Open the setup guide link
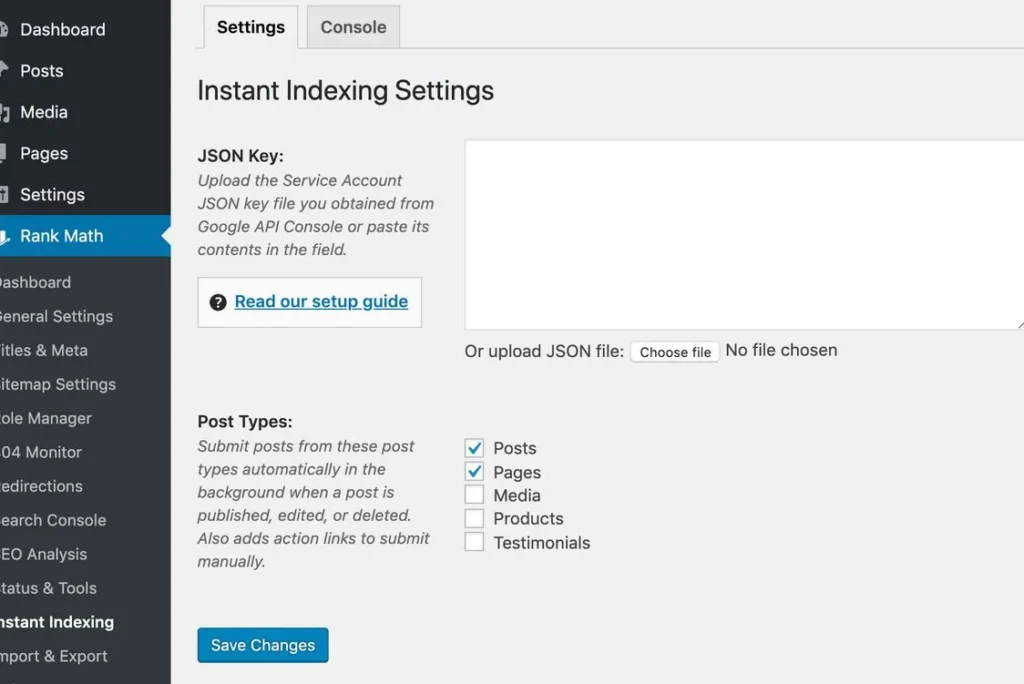The image size is (1024, 684). click(320, 301)
